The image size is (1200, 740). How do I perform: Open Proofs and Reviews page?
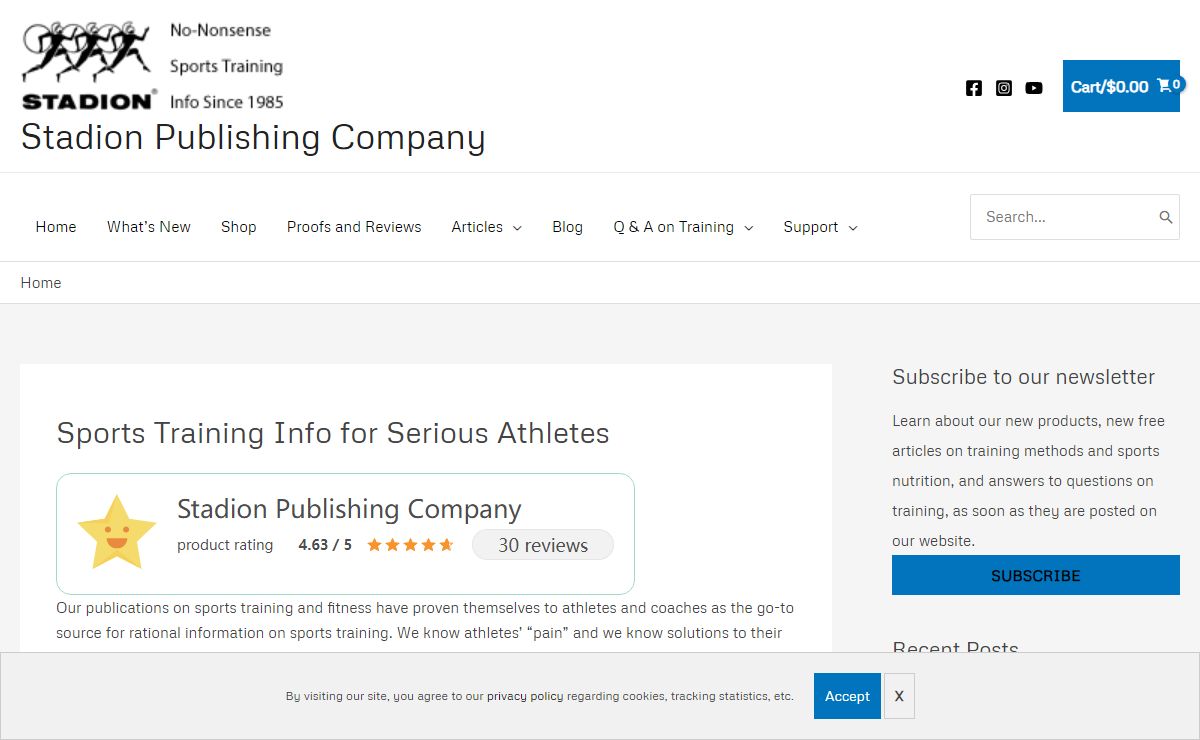tap(354, 227)
